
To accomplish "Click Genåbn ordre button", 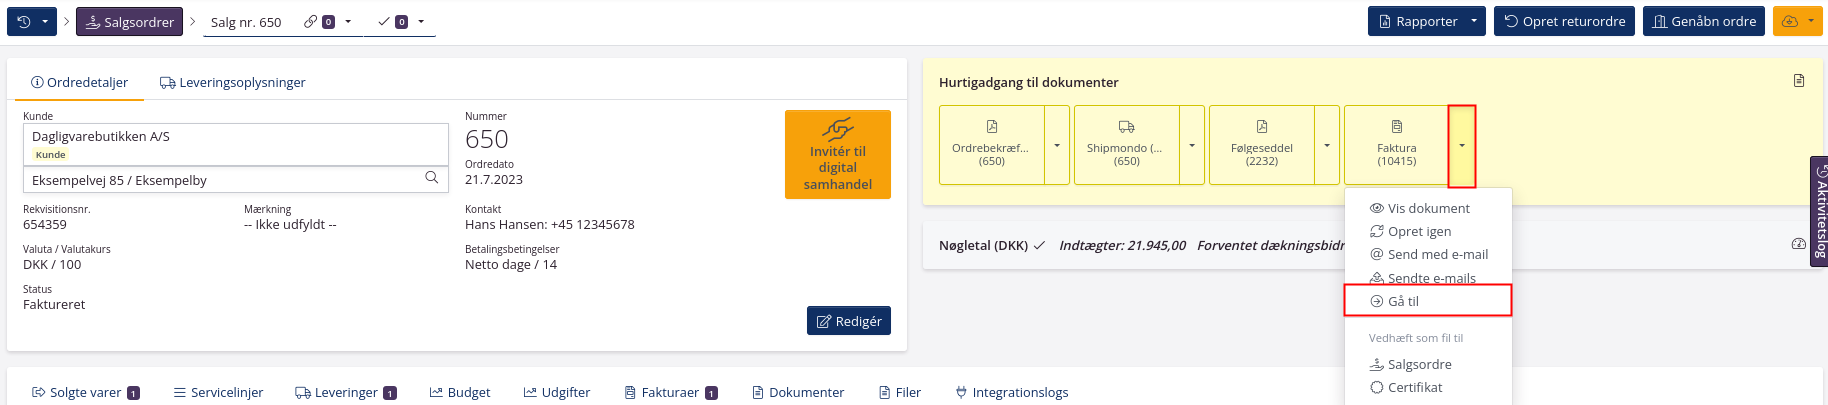I will pos(1704,21).
